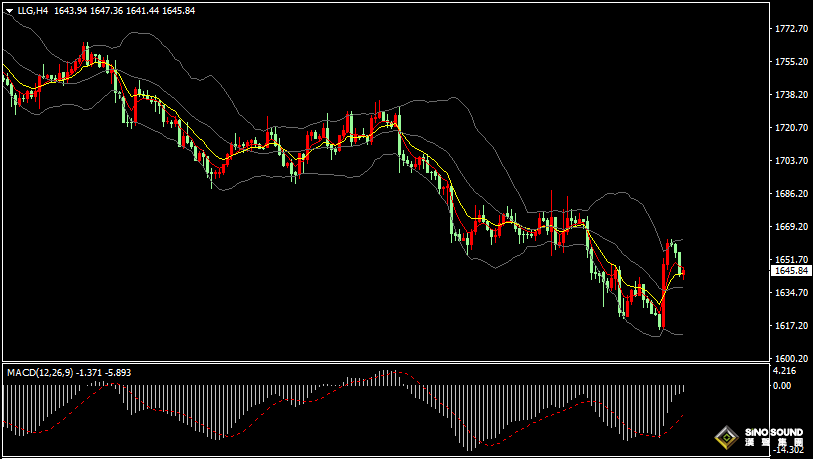Image resolution: width=813 pixels, height=459 pixels.
Task: Select the LLG,H4 symbol label
Action: (32, 10)
